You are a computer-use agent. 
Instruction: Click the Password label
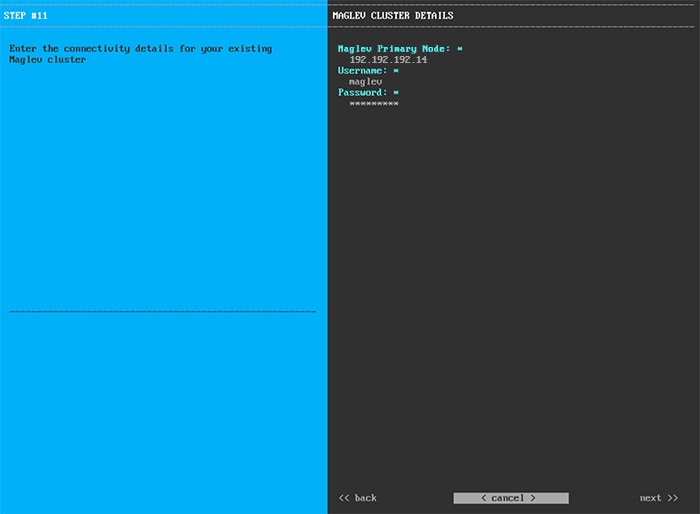[362, 92]
